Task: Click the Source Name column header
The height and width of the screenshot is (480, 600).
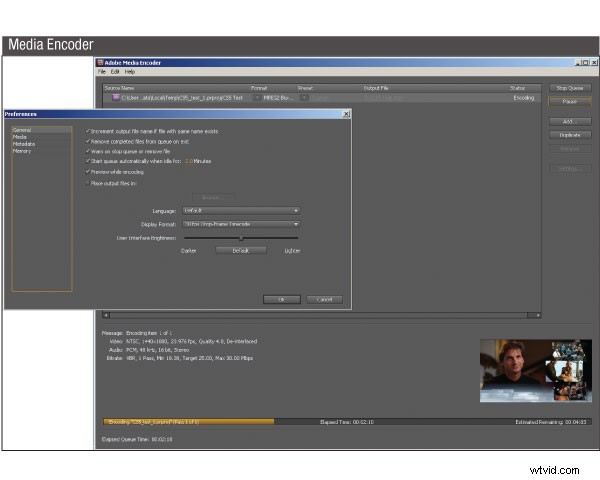Action: [119, 88]
